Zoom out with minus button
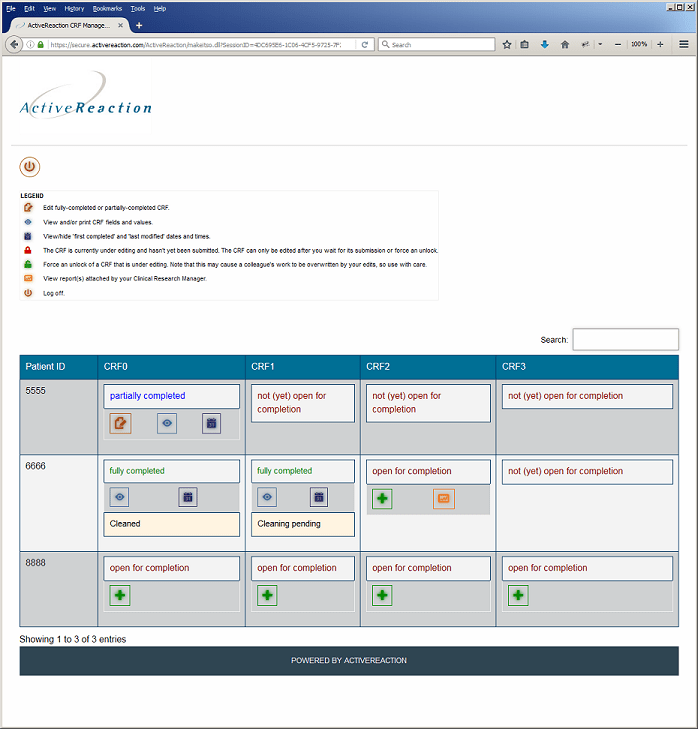698x729 pixels. (618, 45)
